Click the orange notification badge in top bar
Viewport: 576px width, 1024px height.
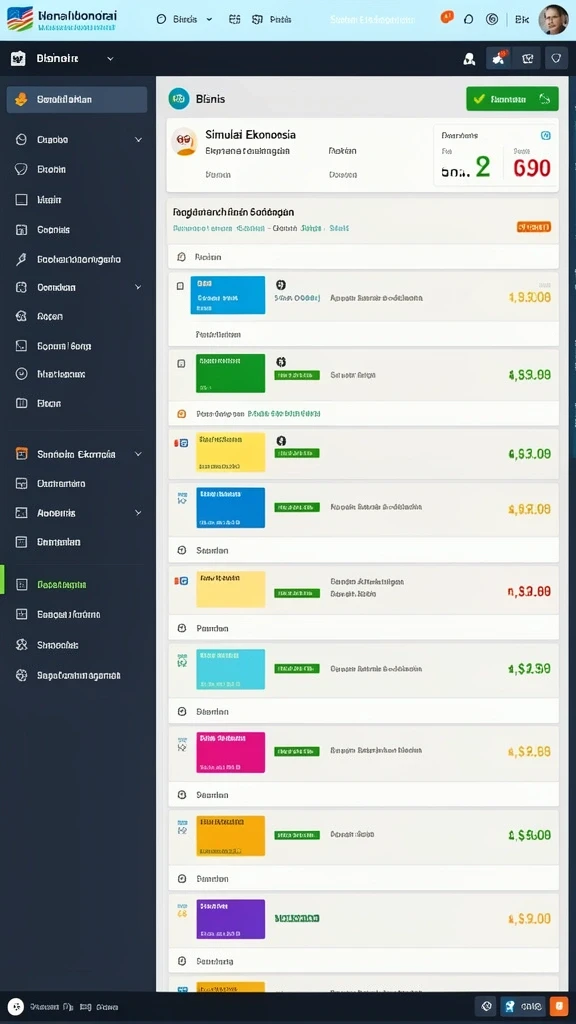[x=447, y=18]
